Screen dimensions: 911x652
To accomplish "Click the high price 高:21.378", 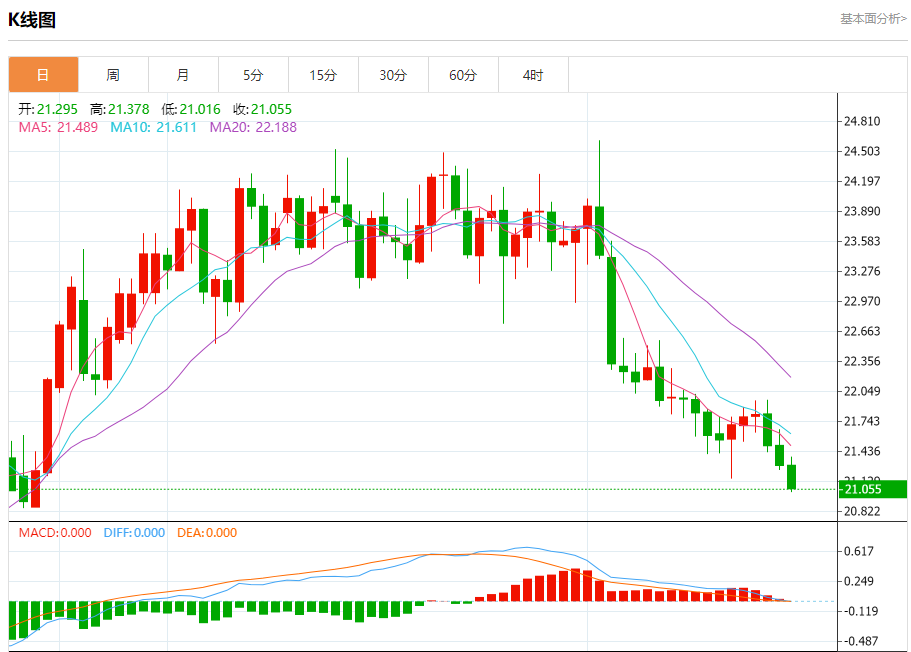I will point(120,109).
